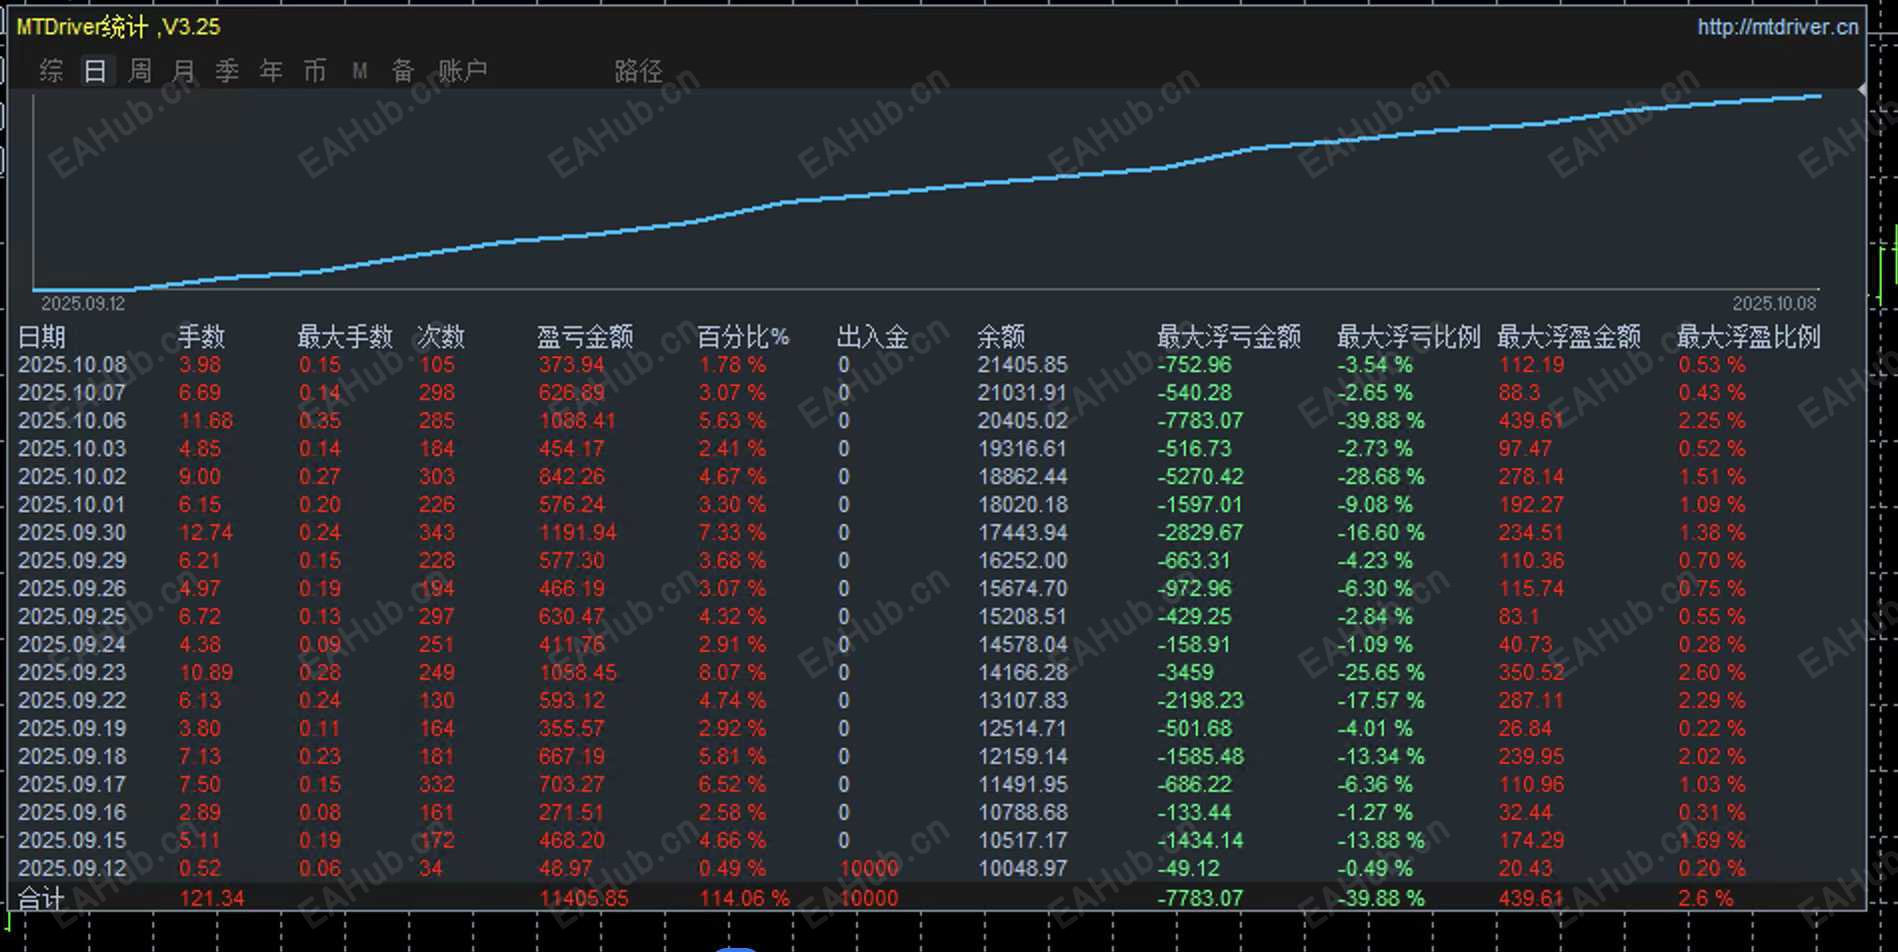Select the 2025.09.18 row date cell
The height and width of the screenshot is (952, 1898).
(72, 757)
